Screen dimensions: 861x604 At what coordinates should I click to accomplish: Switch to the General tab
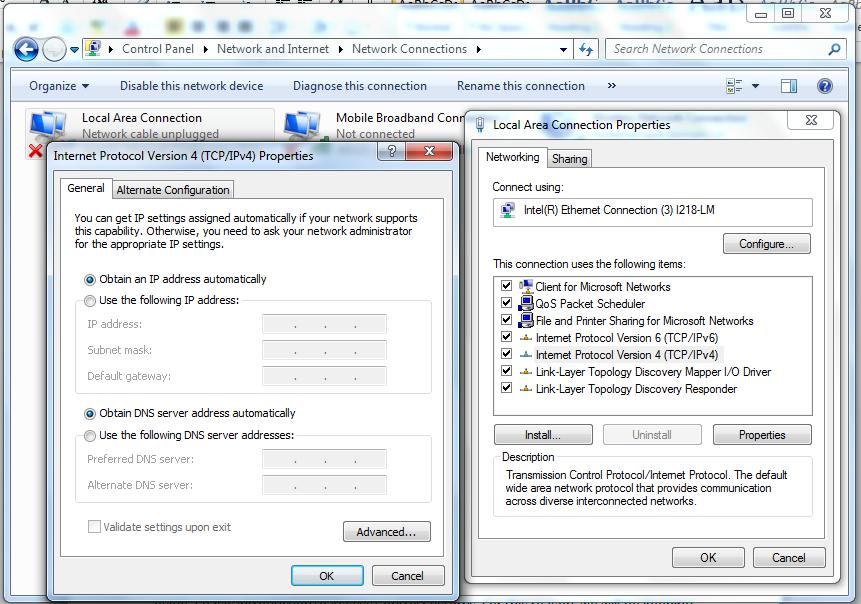(x=86, y=188)
